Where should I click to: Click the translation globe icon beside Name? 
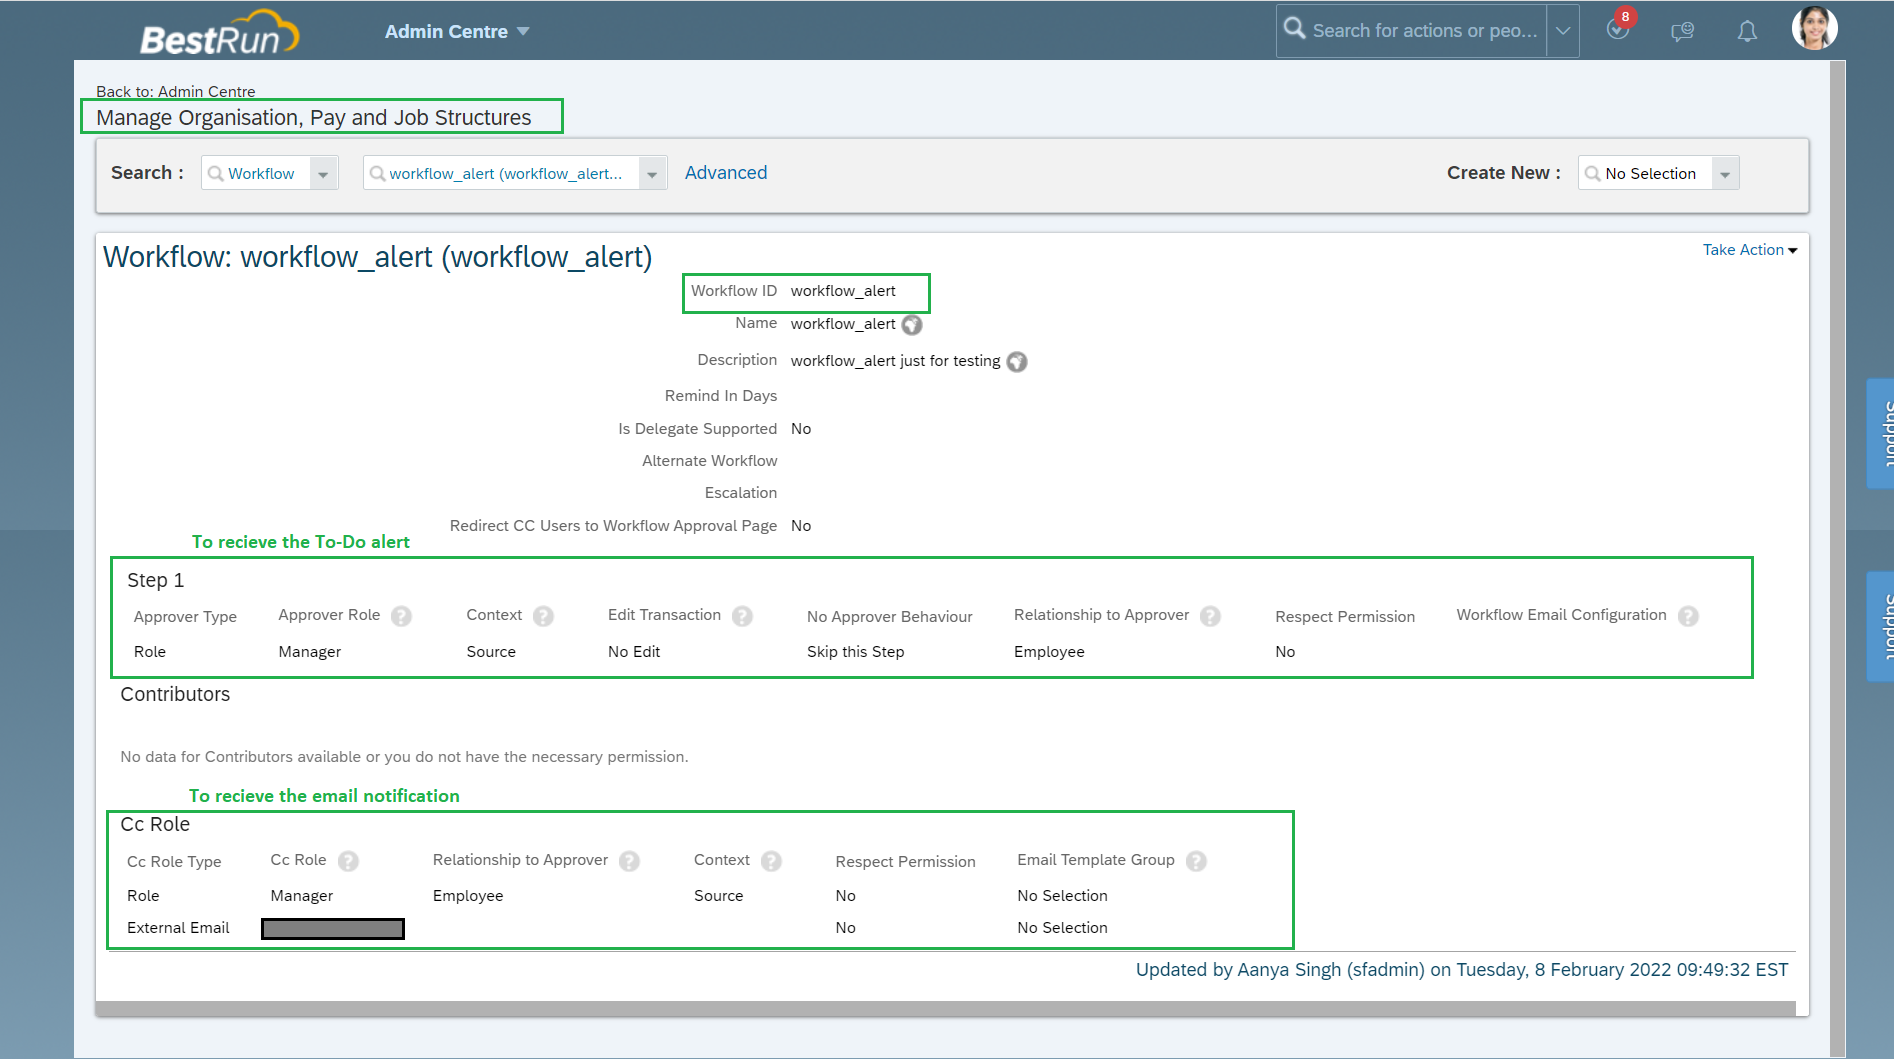click(x=912, y=325)
